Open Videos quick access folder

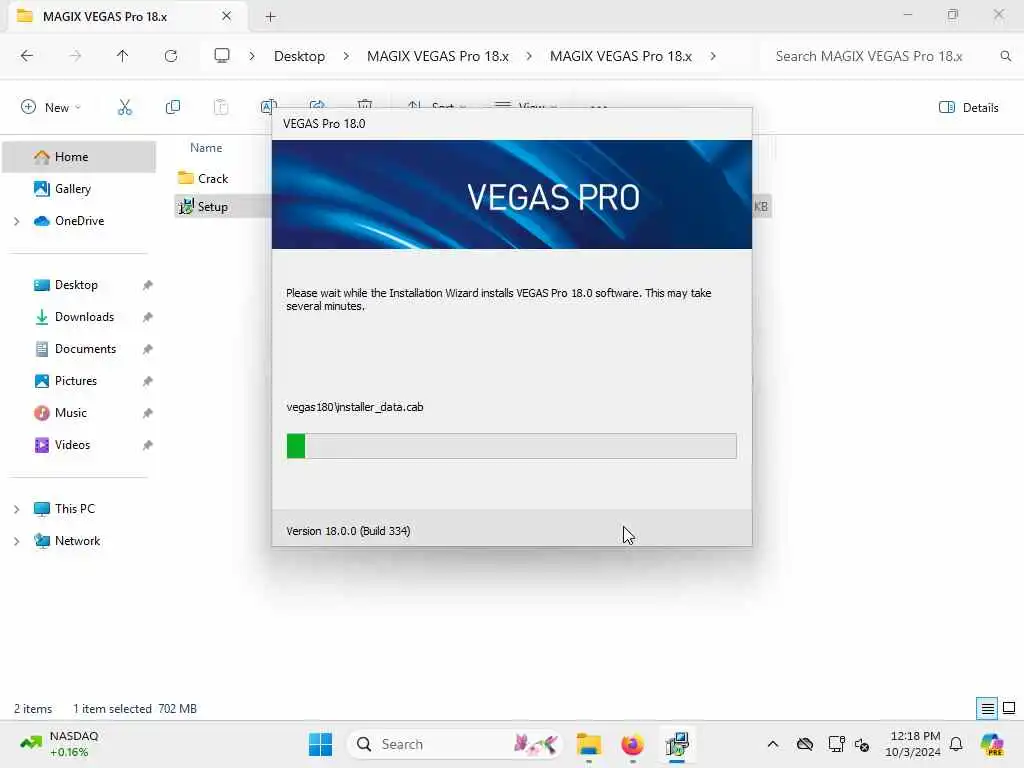pos(72,445)
